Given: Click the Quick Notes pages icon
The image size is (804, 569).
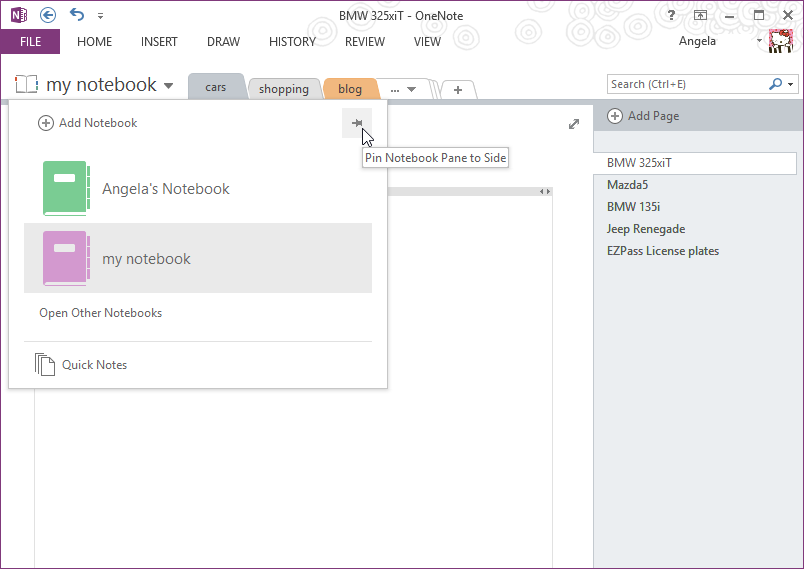Looking at the screenshot, I should pyautogui.click(x=45, y=364).
